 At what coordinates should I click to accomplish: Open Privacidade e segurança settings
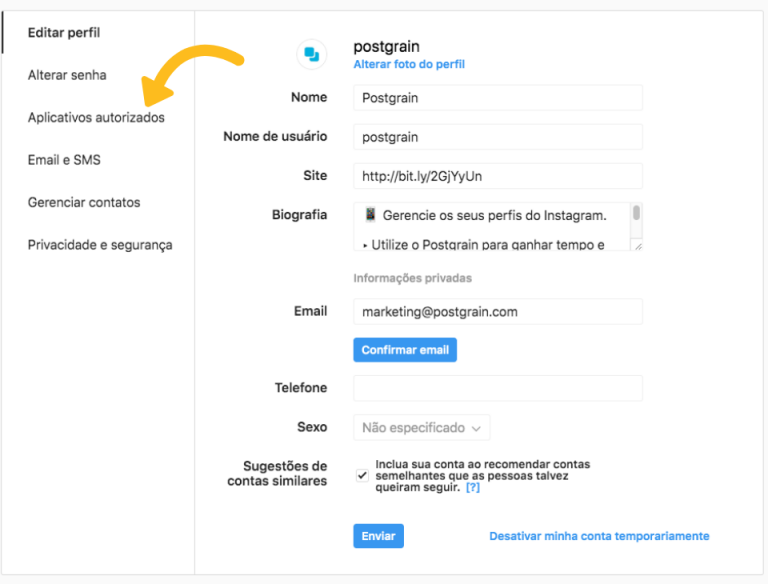tap(100, 245)
